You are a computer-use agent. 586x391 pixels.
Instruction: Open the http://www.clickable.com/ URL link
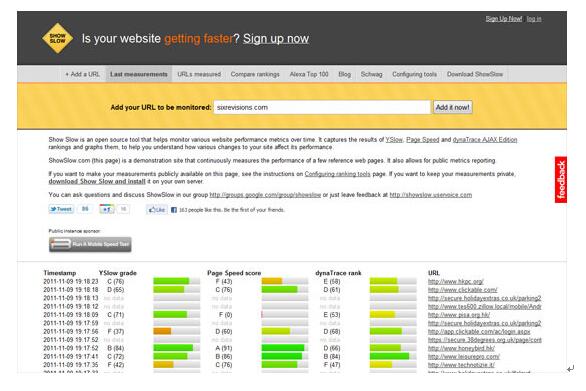click(463, 290)
